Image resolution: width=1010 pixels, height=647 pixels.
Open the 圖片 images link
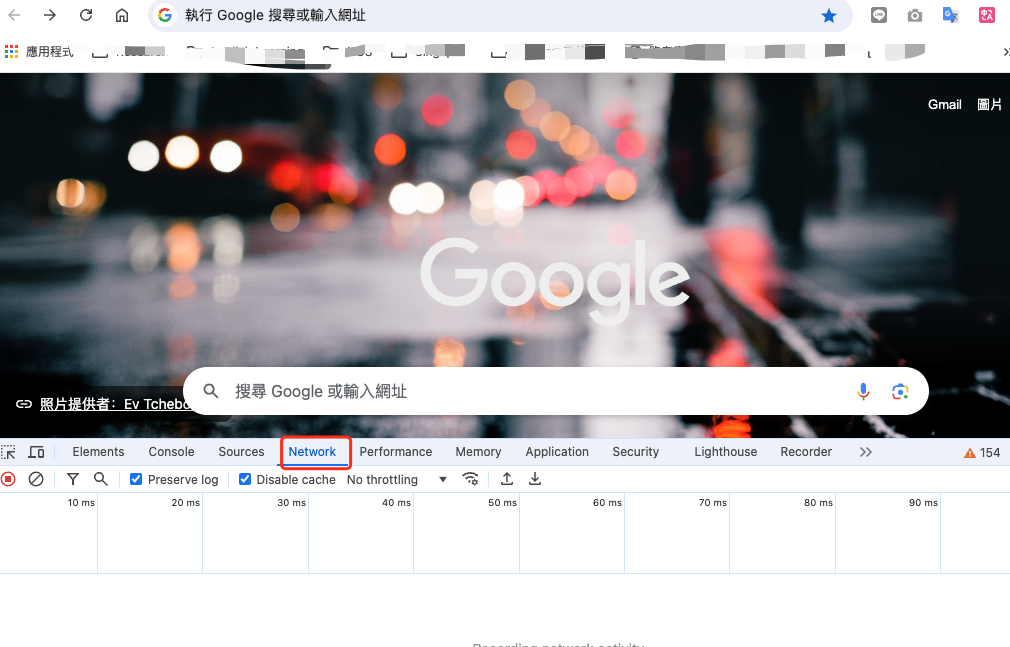click(x=989, y=104)
